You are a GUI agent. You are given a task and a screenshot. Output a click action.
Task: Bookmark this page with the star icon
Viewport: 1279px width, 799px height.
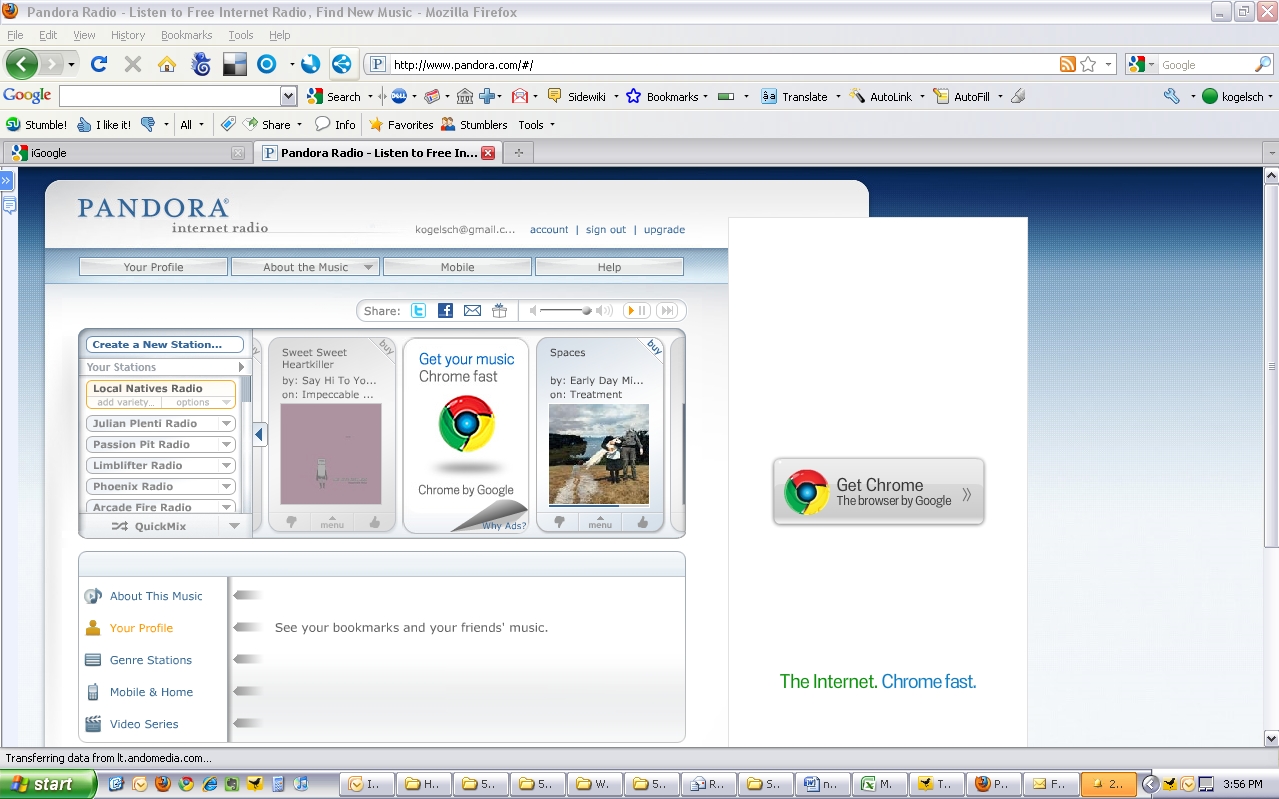tap(1088, 64)
